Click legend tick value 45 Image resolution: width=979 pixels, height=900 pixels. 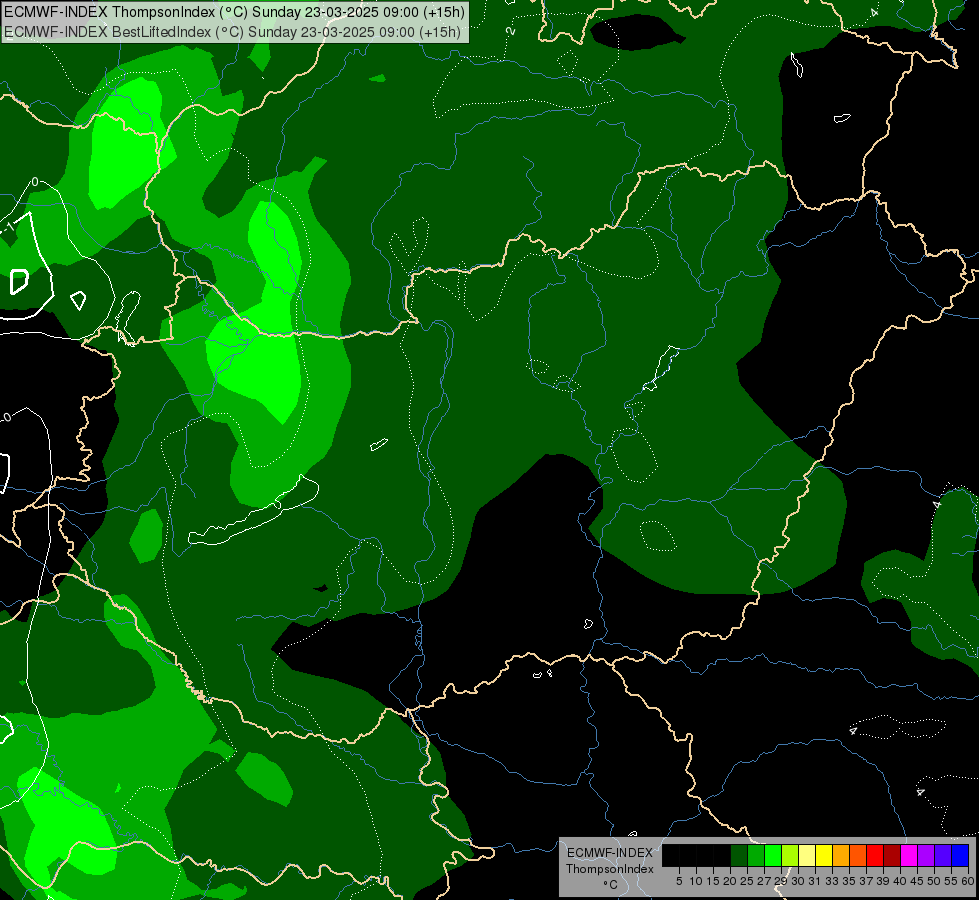point(917,881)
